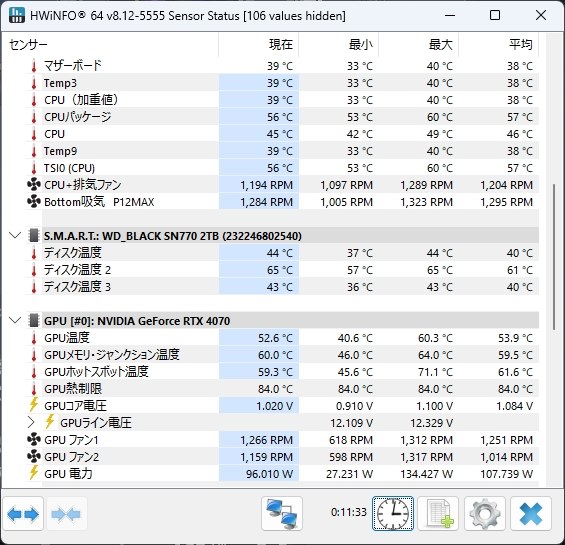Click the thermometer icon beside GPUホットスポット温度
This screenshot has width=565, height=545.
coord(34,372)
